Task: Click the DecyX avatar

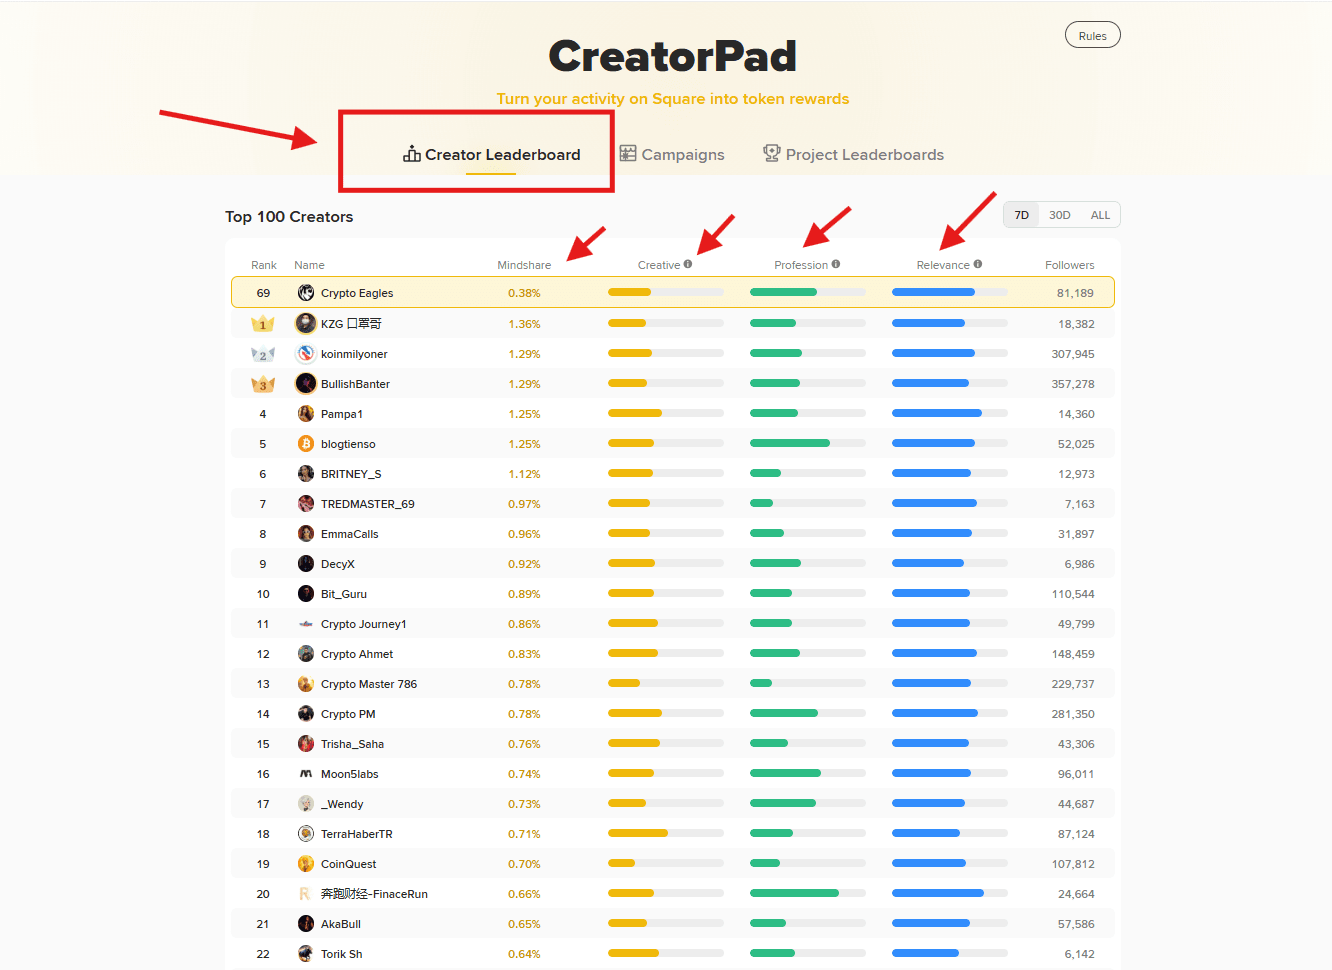Action: click(306, 564)
